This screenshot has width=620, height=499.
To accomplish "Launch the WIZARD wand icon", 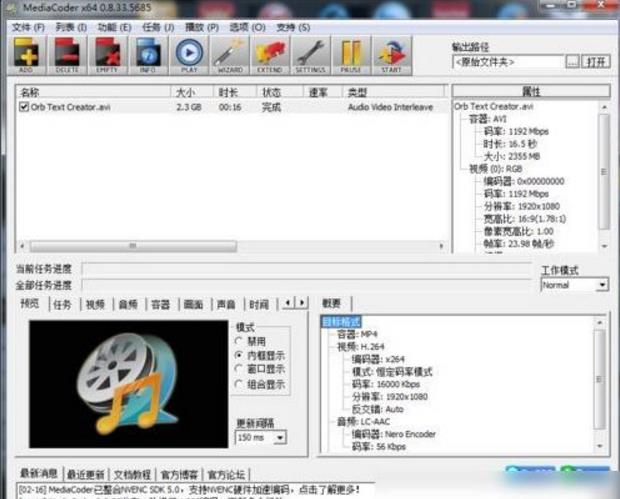I will point(230,55).
